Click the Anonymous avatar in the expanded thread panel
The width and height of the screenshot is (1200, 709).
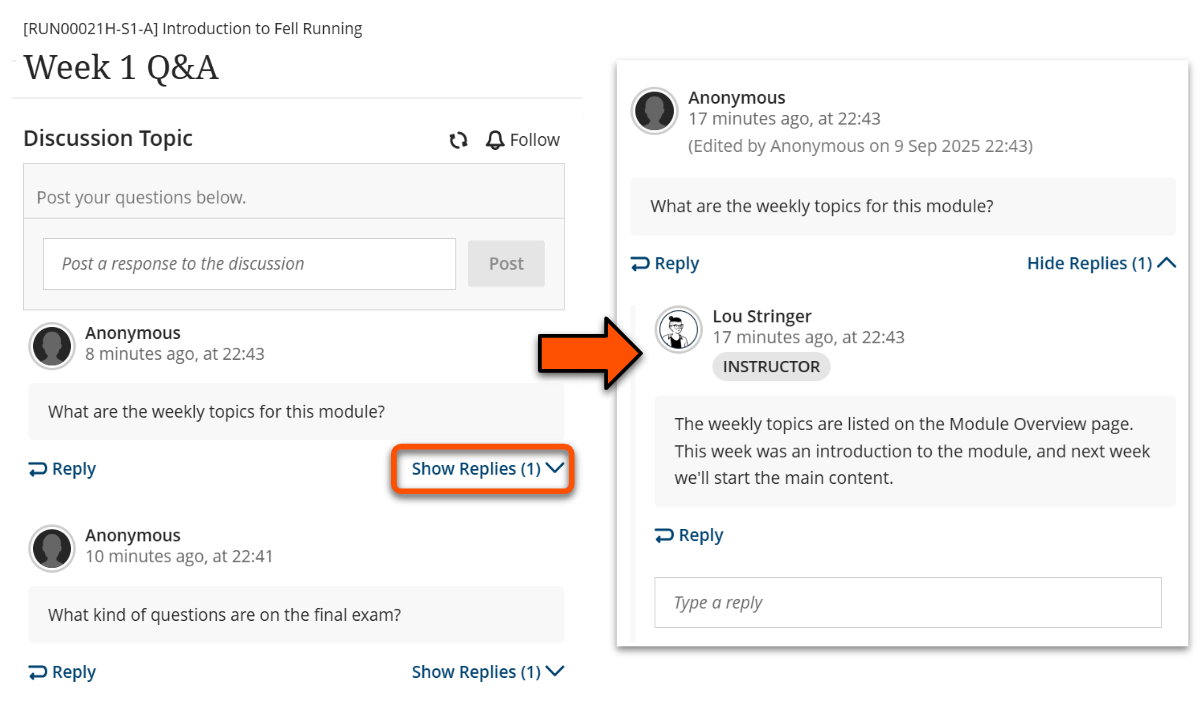tap(655, 111)
